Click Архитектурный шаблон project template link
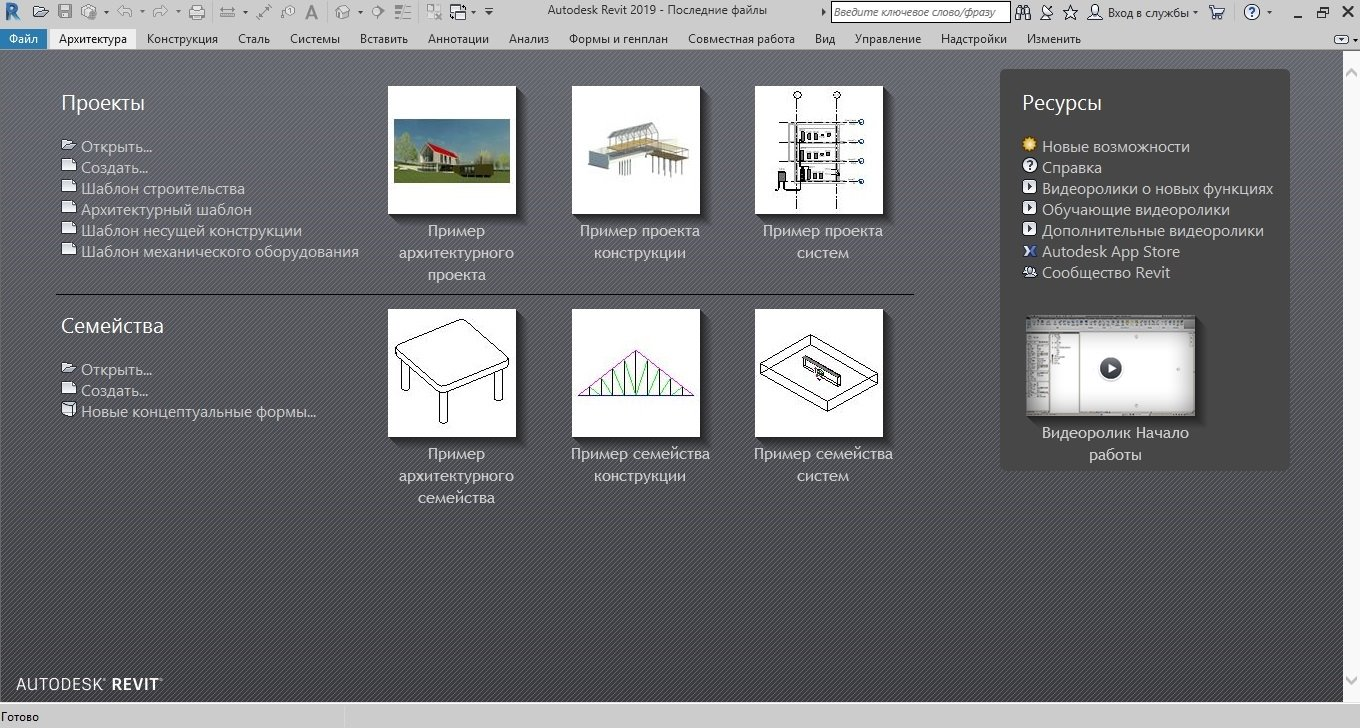Viewport: 1360px width, 728px height. click(166, 210)
